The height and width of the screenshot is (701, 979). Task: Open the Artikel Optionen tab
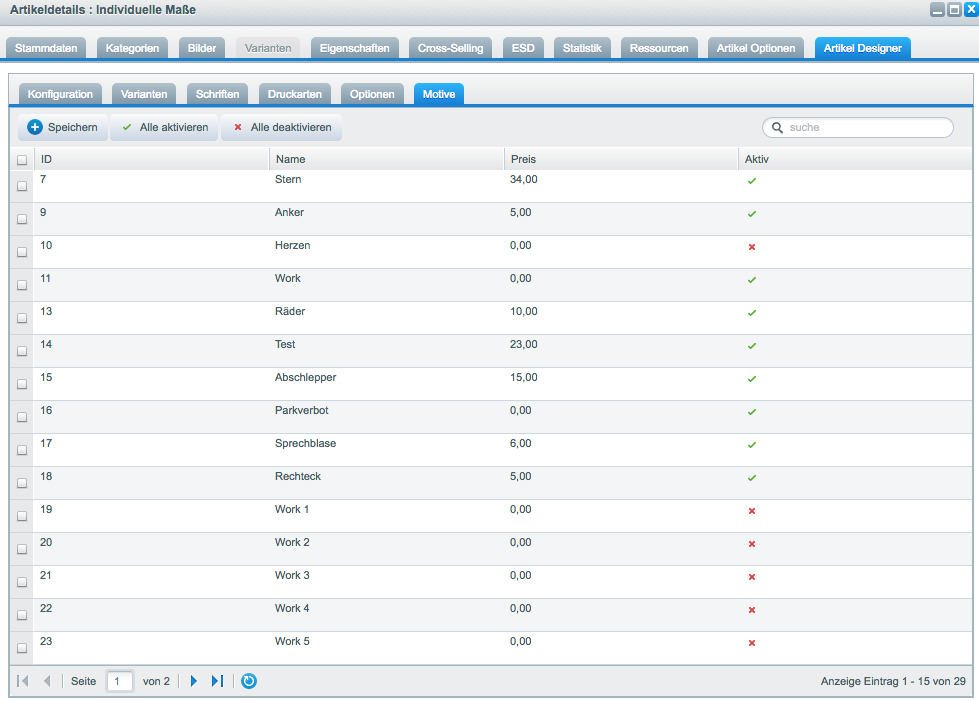click(756, 48)
